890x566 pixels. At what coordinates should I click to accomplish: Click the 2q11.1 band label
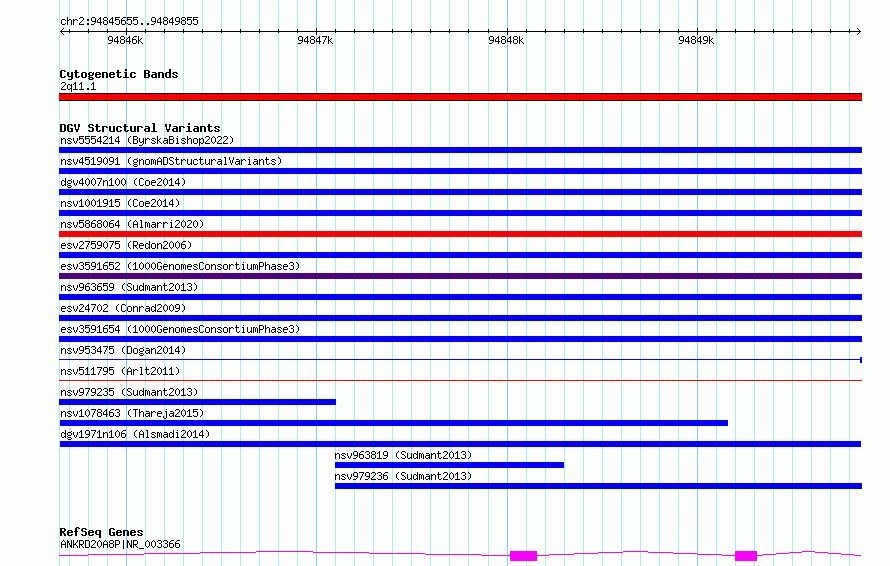pyautogui.click(x=78, y=86)
